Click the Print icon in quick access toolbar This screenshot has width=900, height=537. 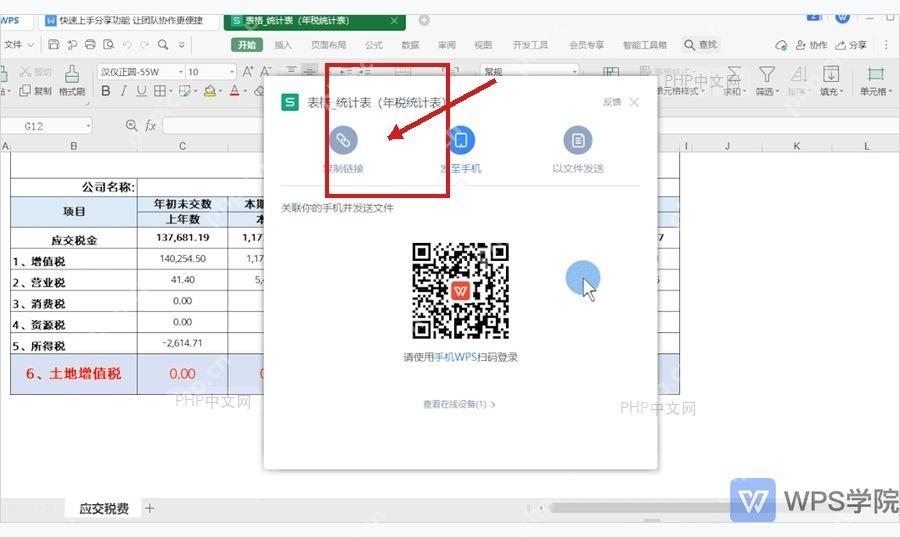[90, 44]
